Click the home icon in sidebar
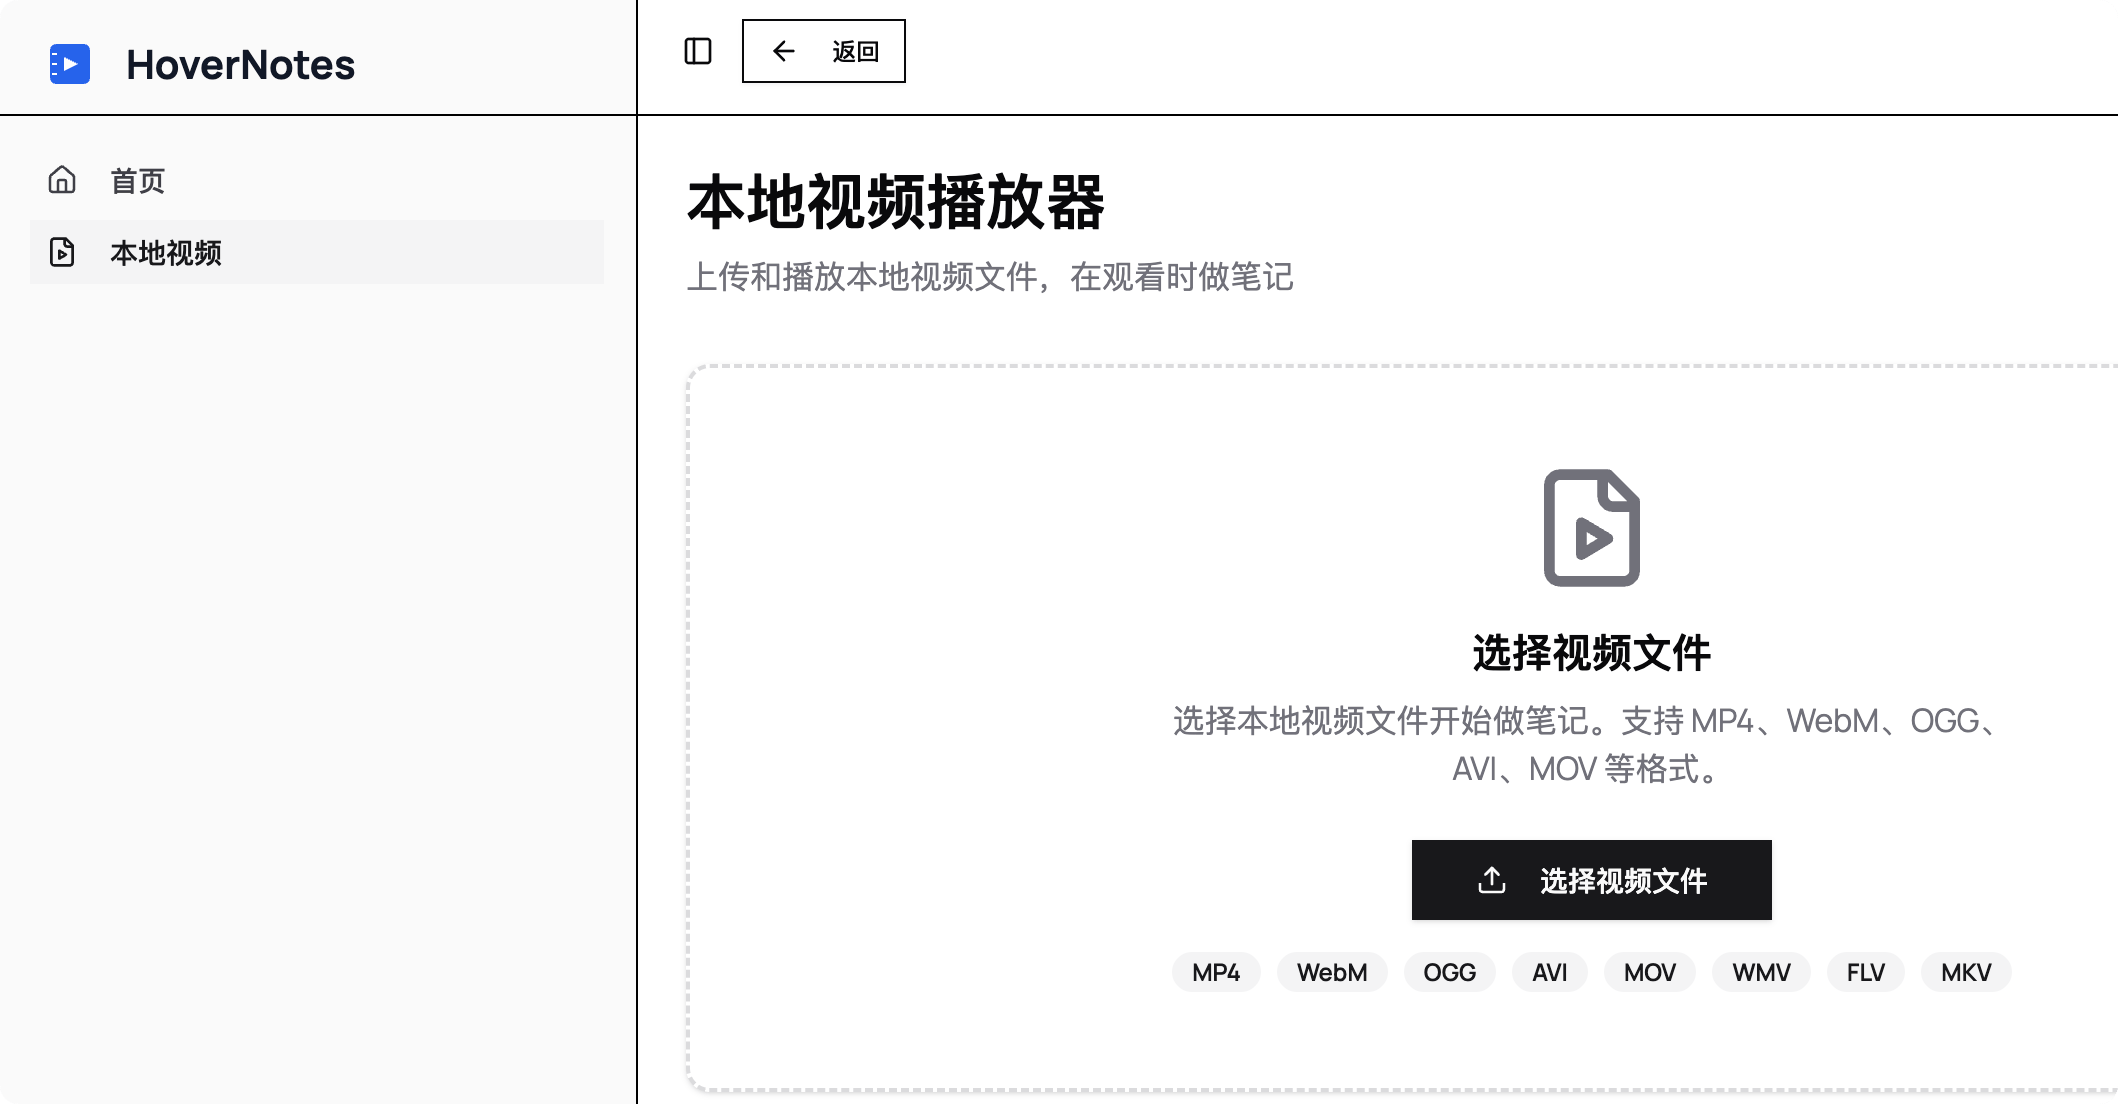Screen dimensions: 2118x1104 coord(62,180)
